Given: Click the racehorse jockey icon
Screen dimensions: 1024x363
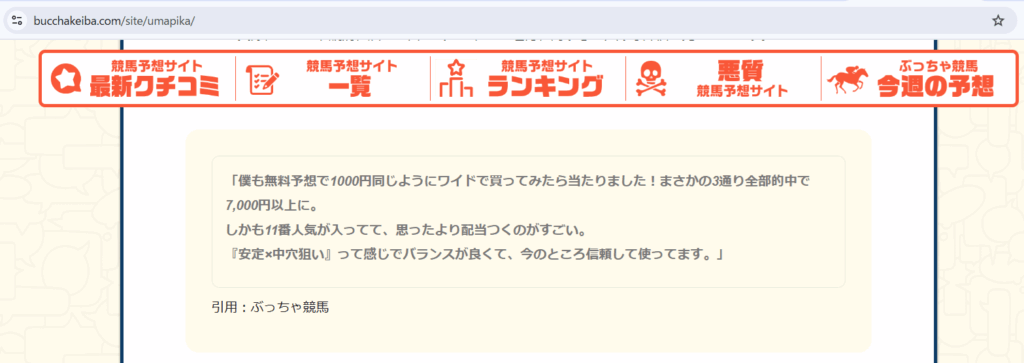Looking at the screenshot, I should tap(848, 81).
